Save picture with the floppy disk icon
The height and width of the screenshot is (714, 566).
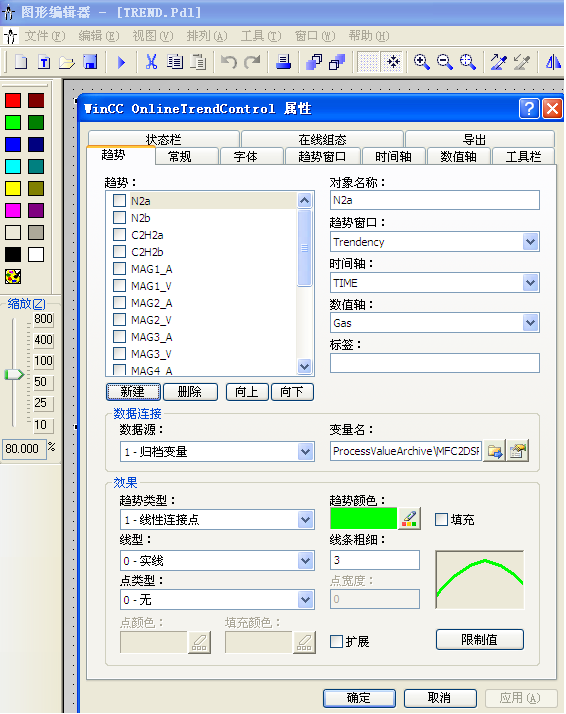90,62
